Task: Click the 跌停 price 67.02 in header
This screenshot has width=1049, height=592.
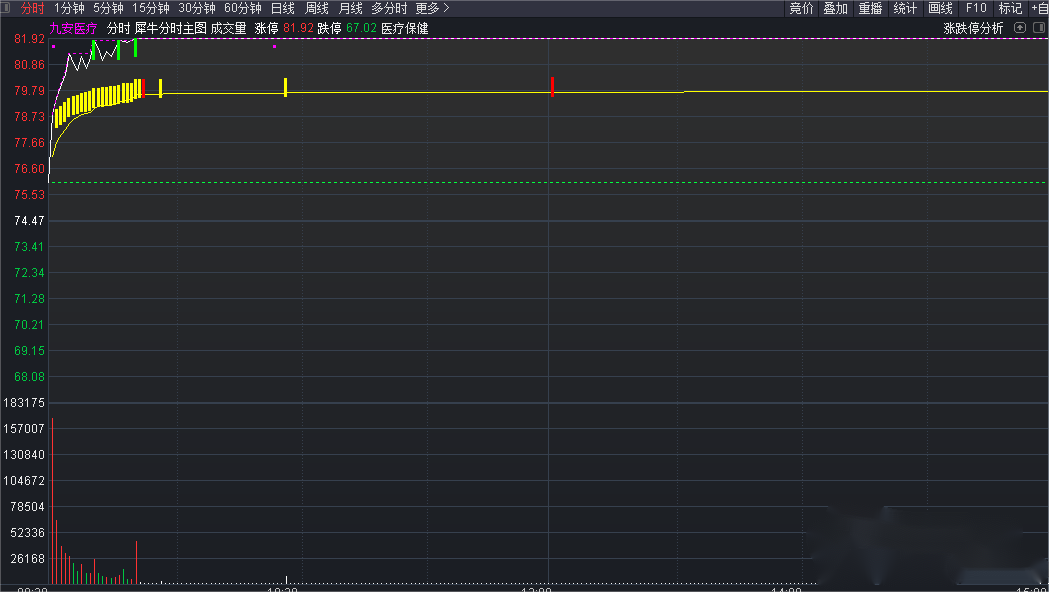Action: coord(361,28)
